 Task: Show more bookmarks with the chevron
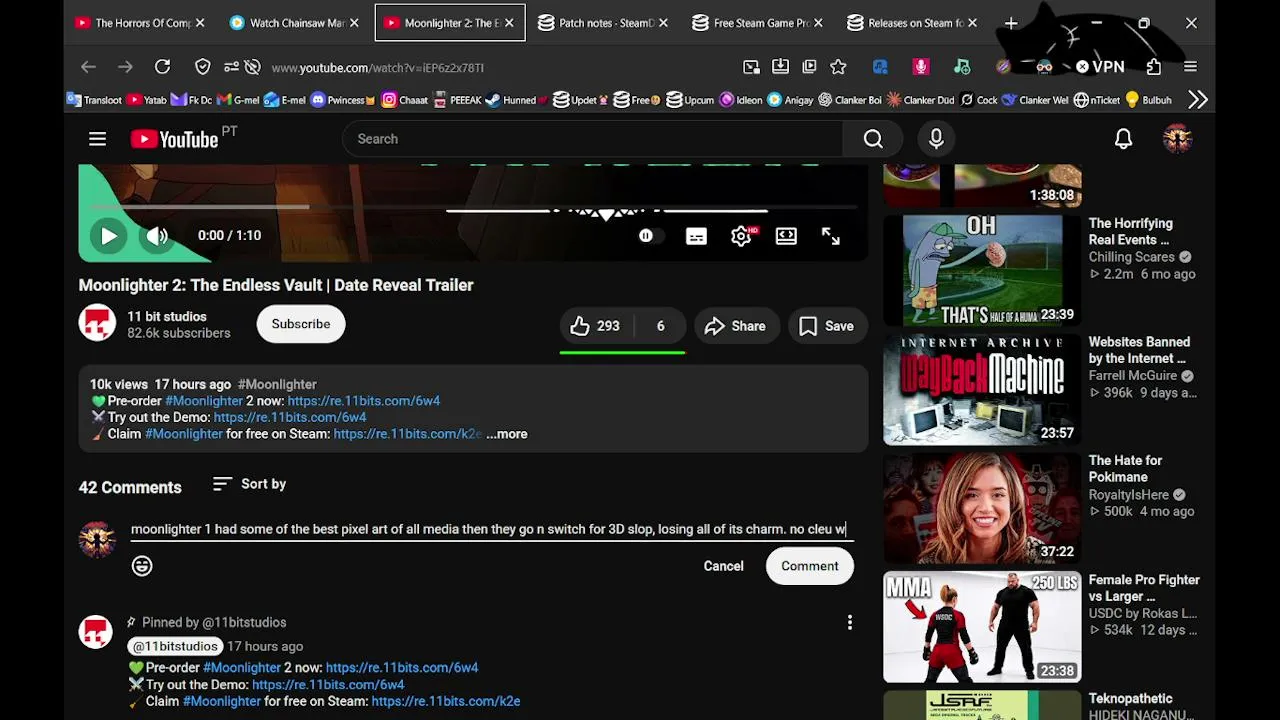[1198, 100]
